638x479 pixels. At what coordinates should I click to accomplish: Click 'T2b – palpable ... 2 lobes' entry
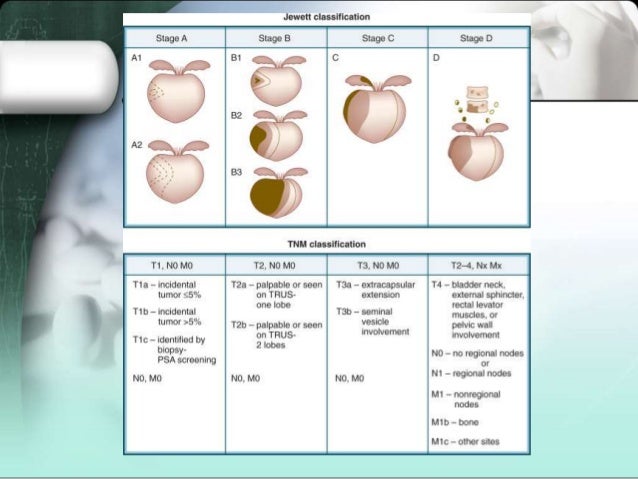[x=277, y=335]
